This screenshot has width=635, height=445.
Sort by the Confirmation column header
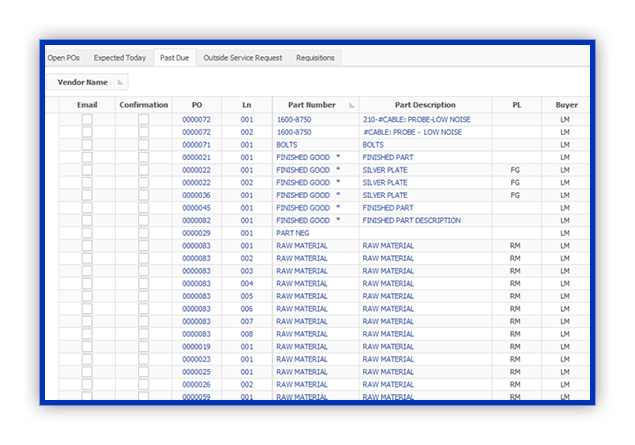point(143,105)
